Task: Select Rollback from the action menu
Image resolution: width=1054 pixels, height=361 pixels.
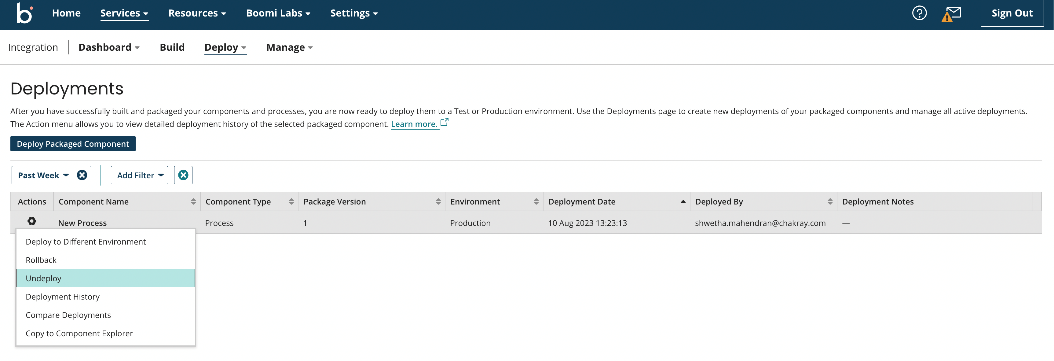Action: tap(106, 260)
